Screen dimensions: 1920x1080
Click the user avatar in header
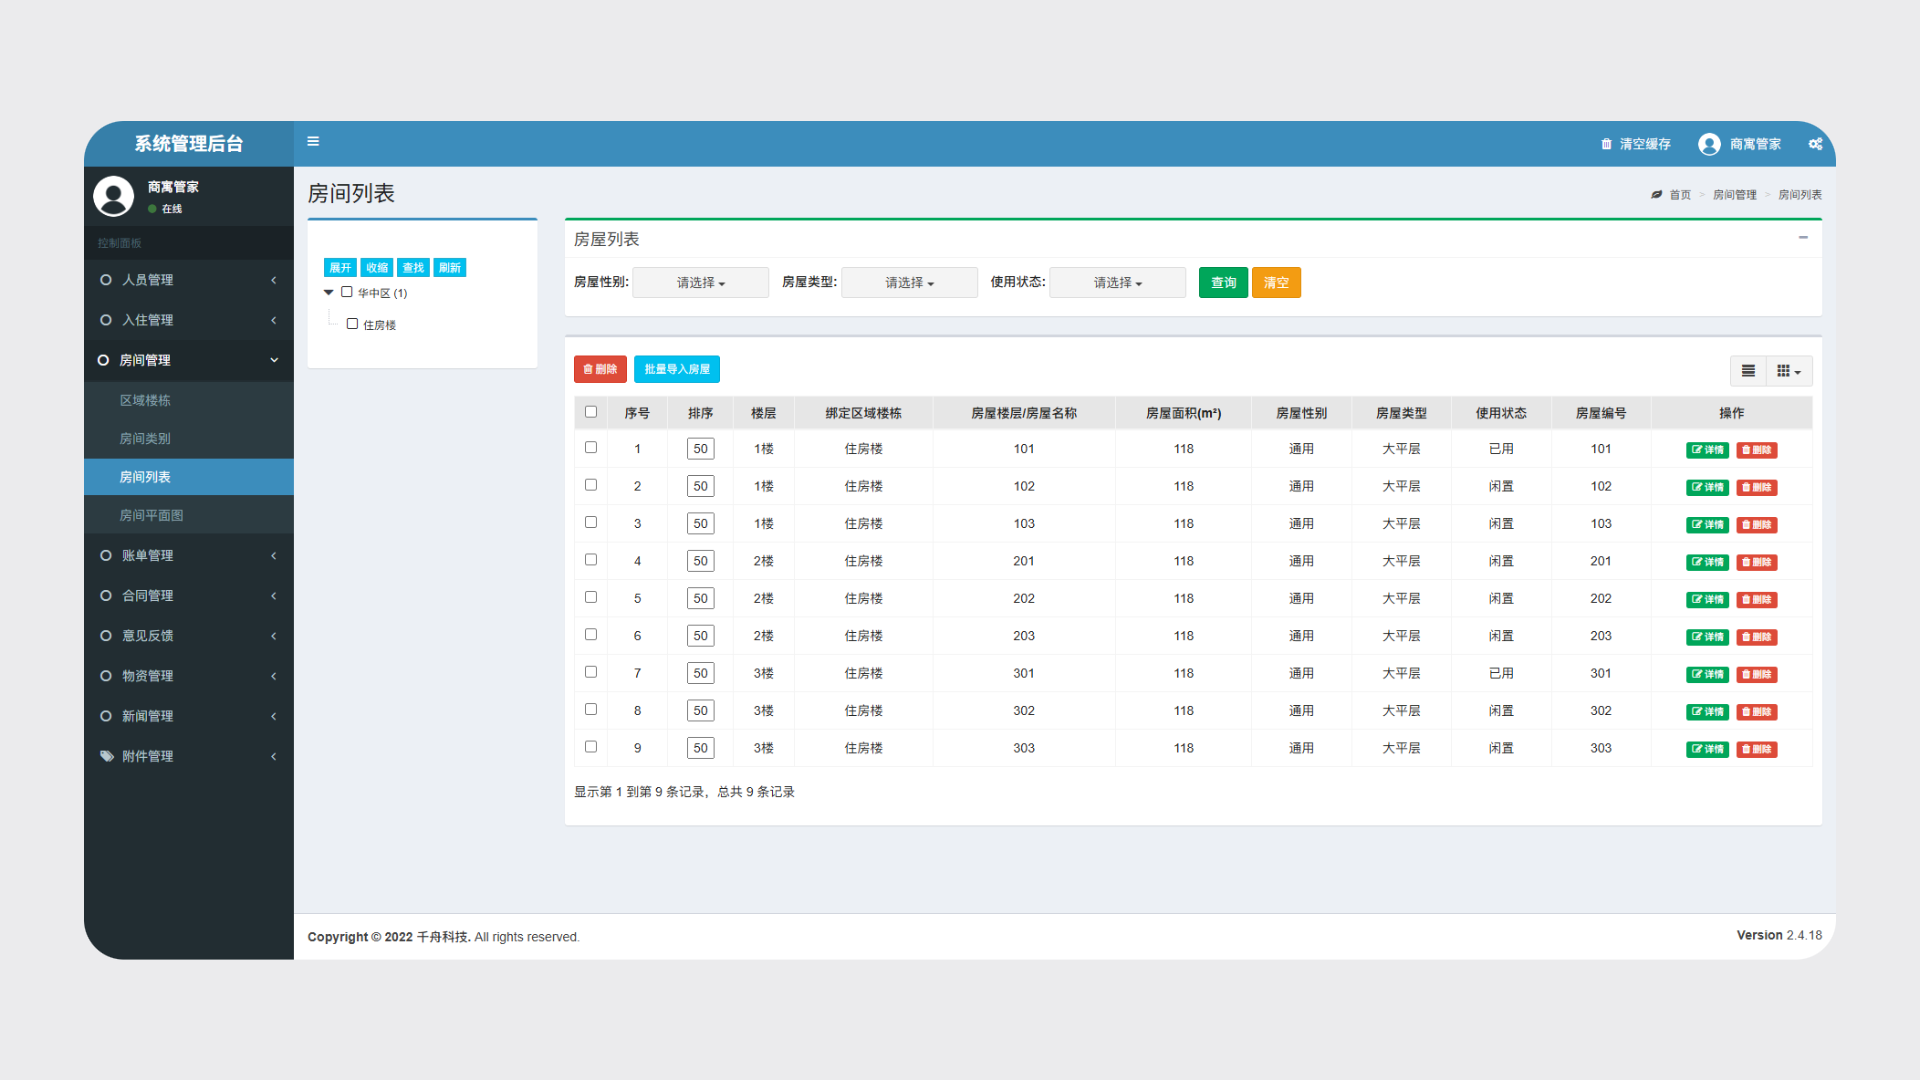click(1709, 144)
